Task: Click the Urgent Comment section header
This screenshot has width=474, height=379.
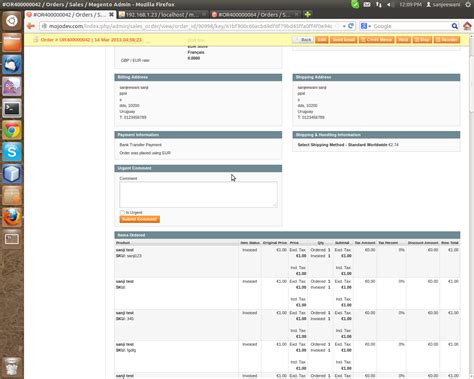Action: (x=198, y=168)
